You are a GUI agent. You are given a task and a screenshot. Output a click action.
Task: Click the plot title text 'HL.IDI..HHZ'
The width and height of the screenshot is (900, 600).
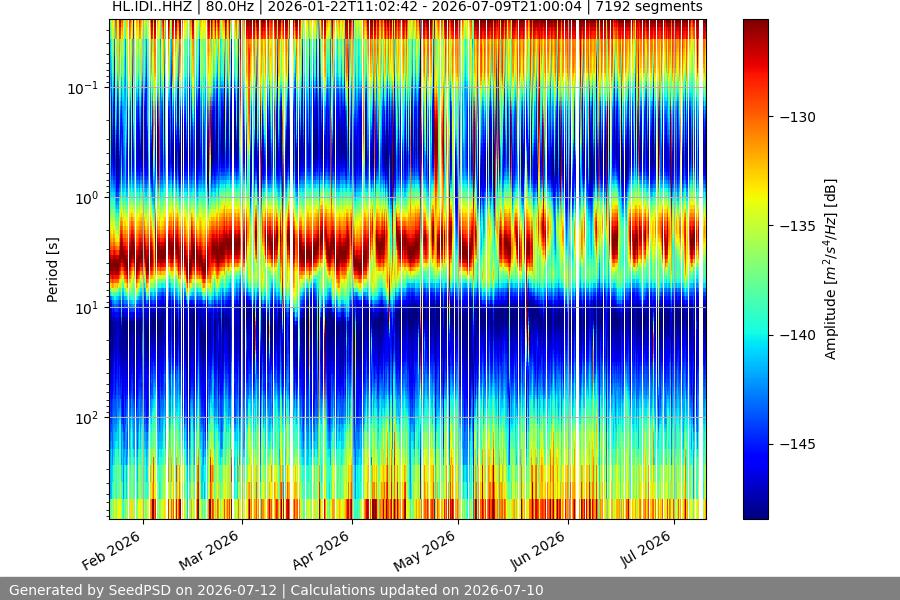point(154,7)
